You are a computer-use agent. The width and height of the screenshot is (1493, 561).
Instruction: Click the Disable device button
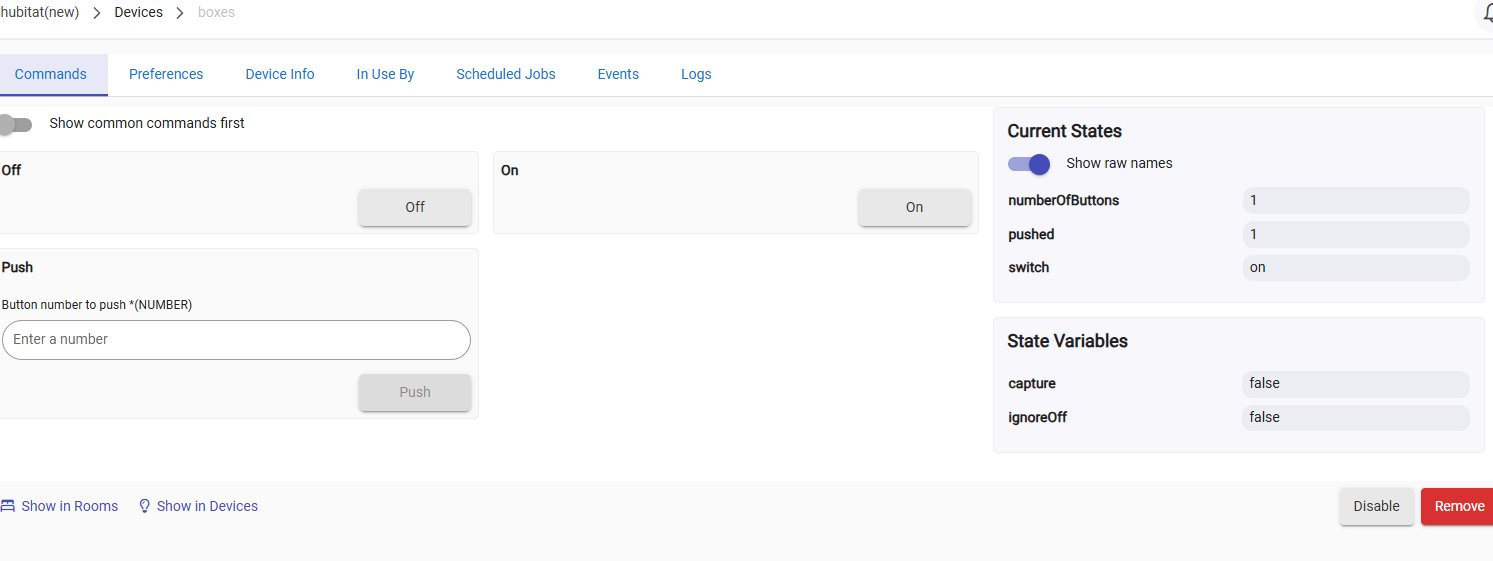(1376, 506)
